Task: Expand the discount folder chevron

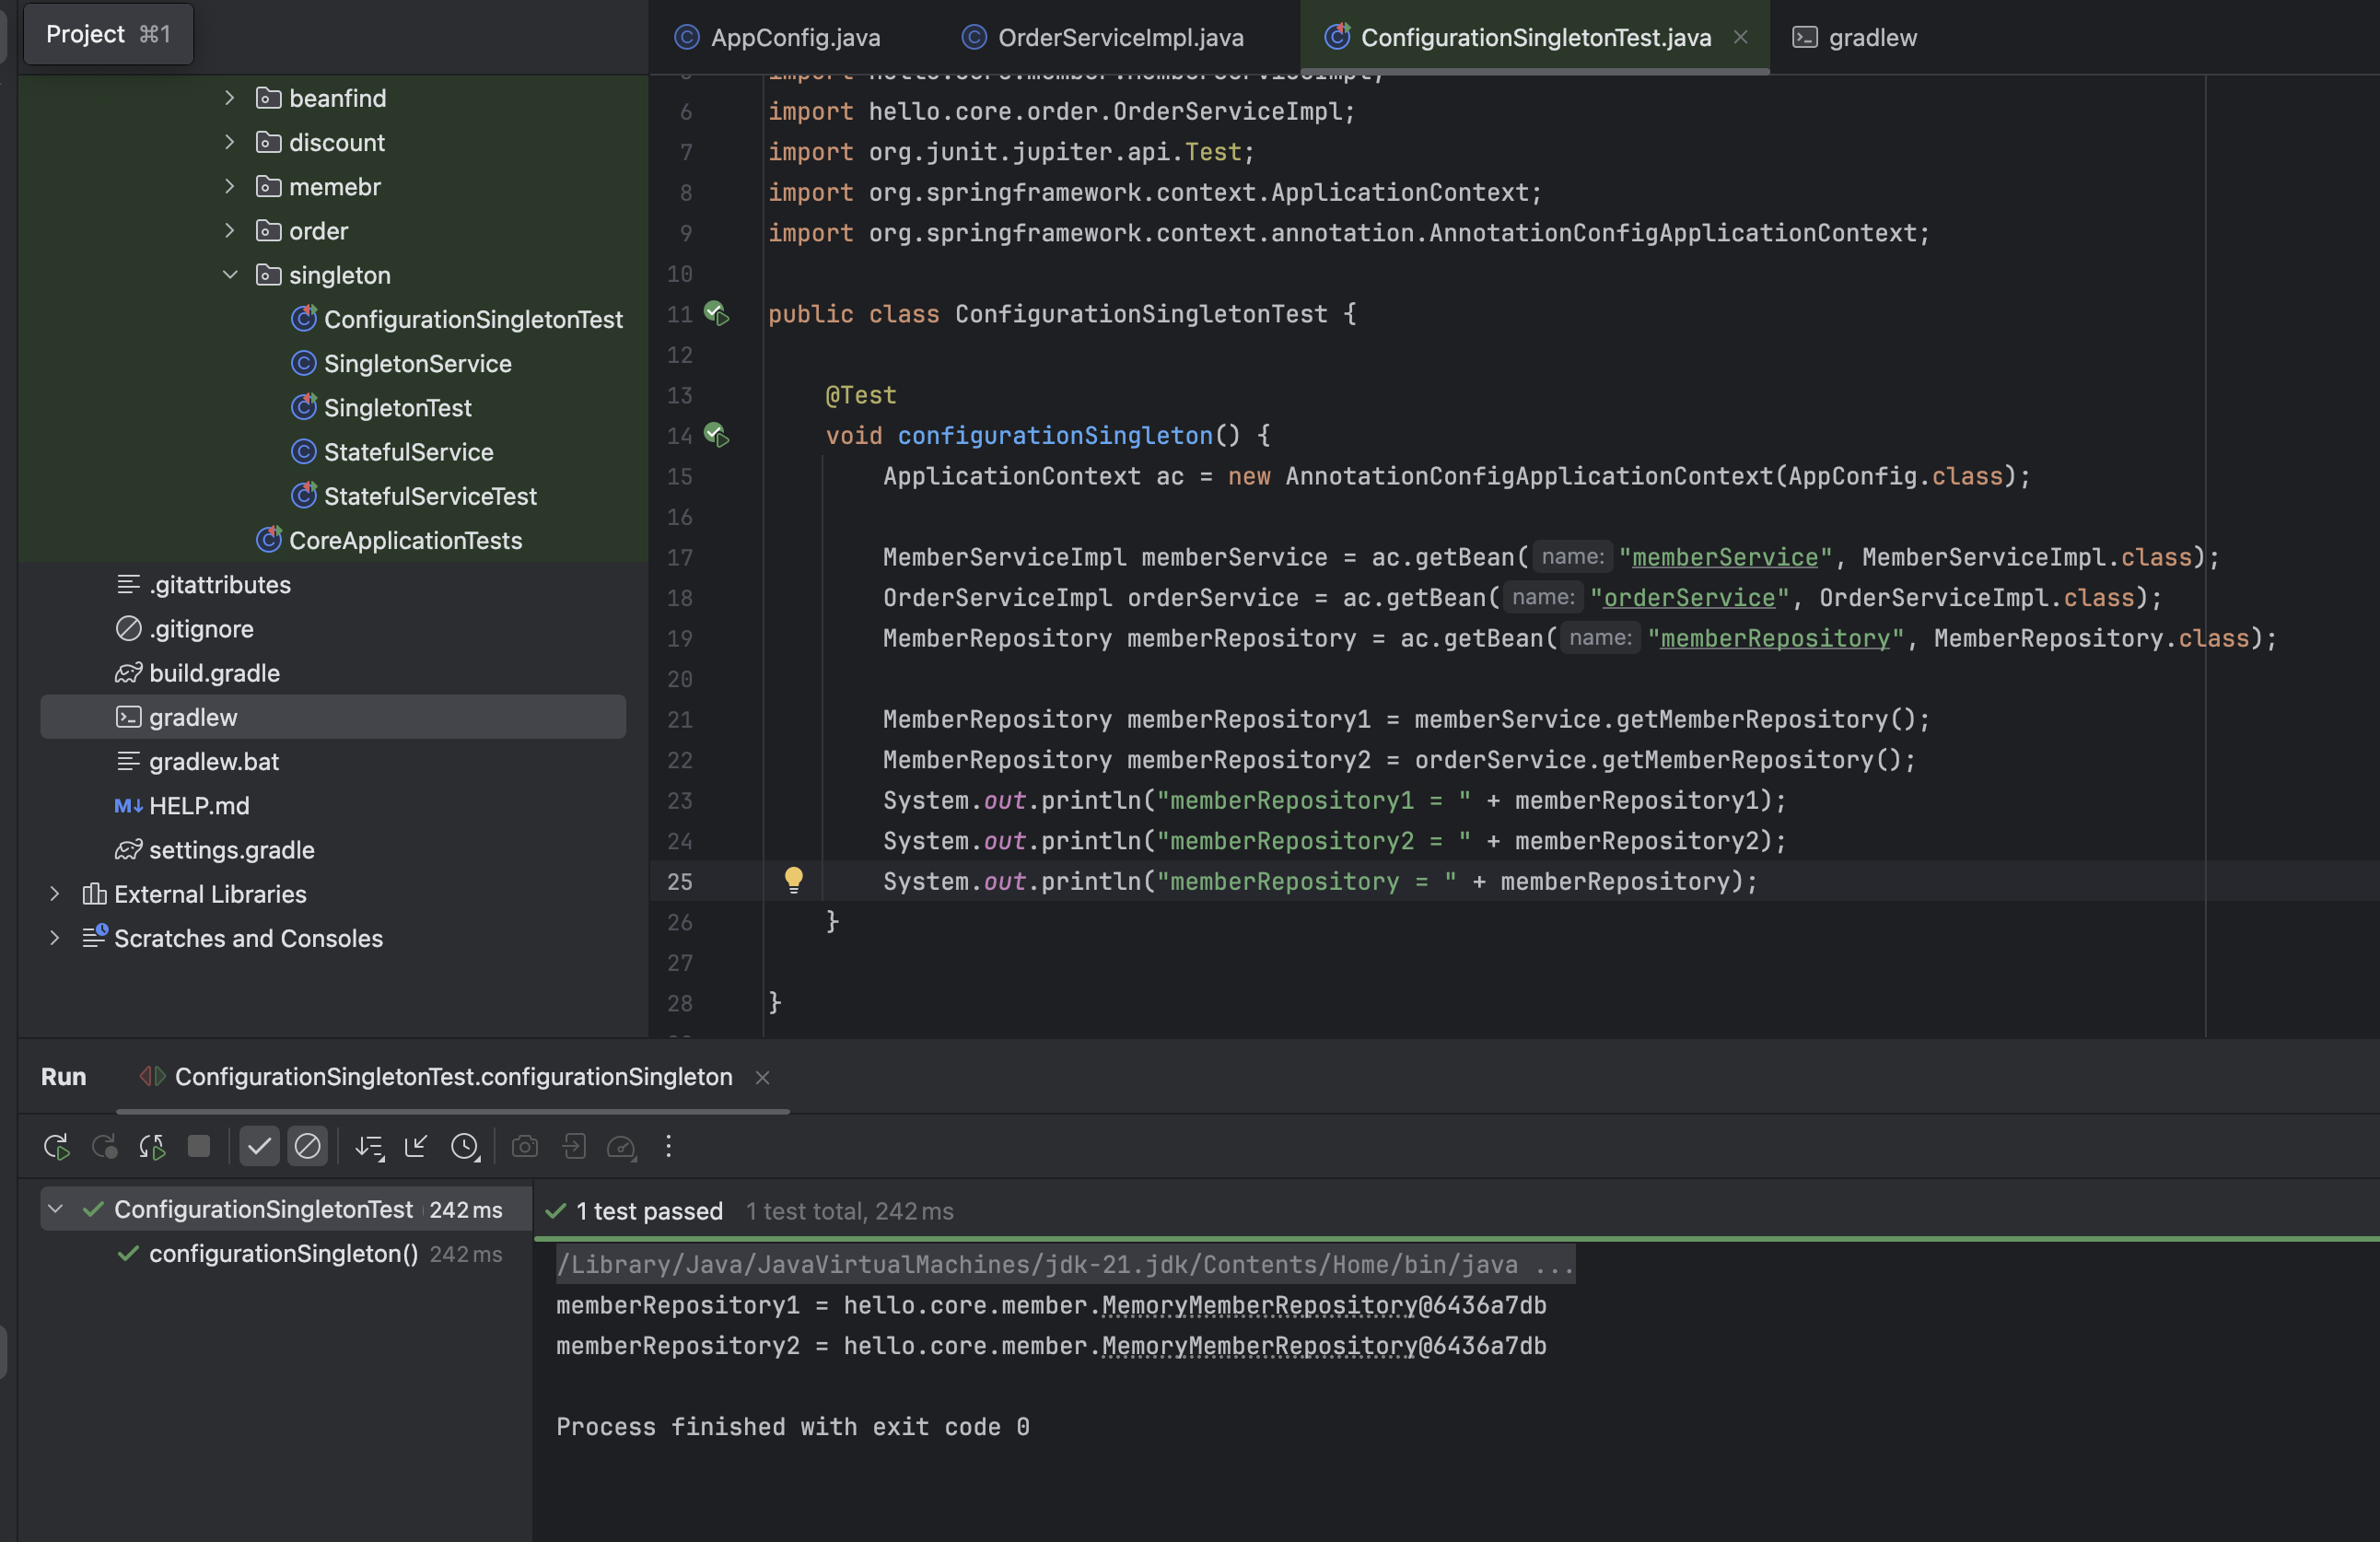Action: pos(230,142)
